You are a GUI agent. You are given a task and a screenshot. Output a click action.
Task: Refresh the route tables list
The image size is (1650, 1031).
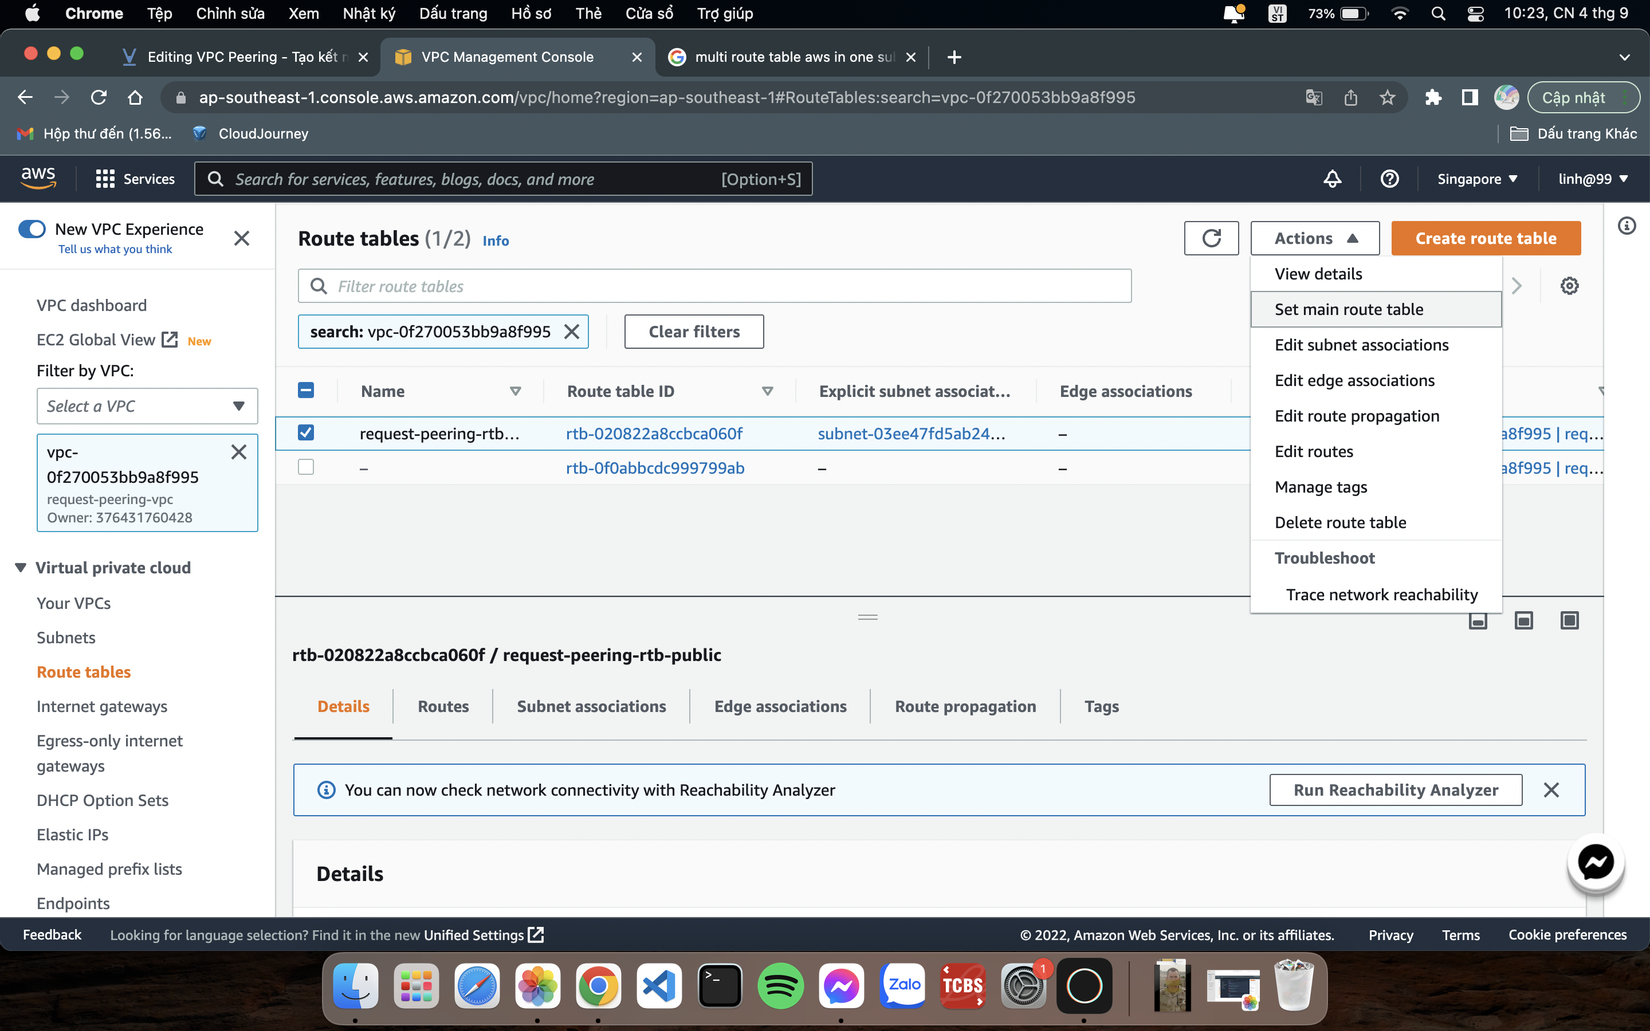click(x=1211, y=238)
